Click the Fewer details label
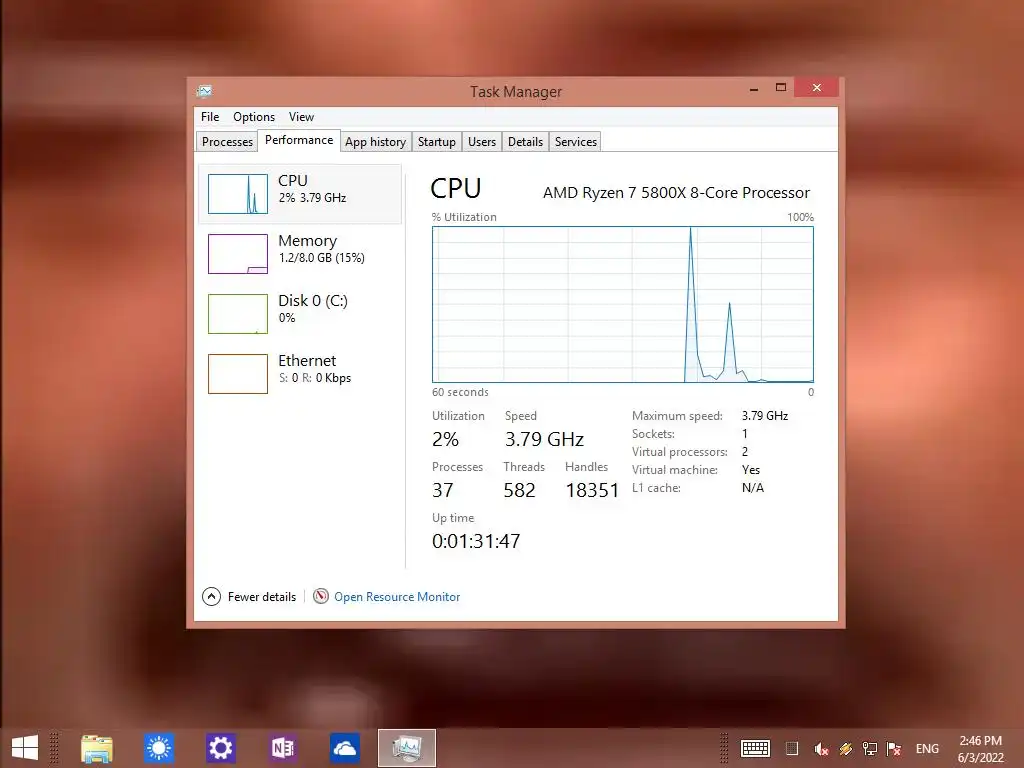The height and width of the screenshot is (768, 1024). pyautogui.click(x=261, y=597)
